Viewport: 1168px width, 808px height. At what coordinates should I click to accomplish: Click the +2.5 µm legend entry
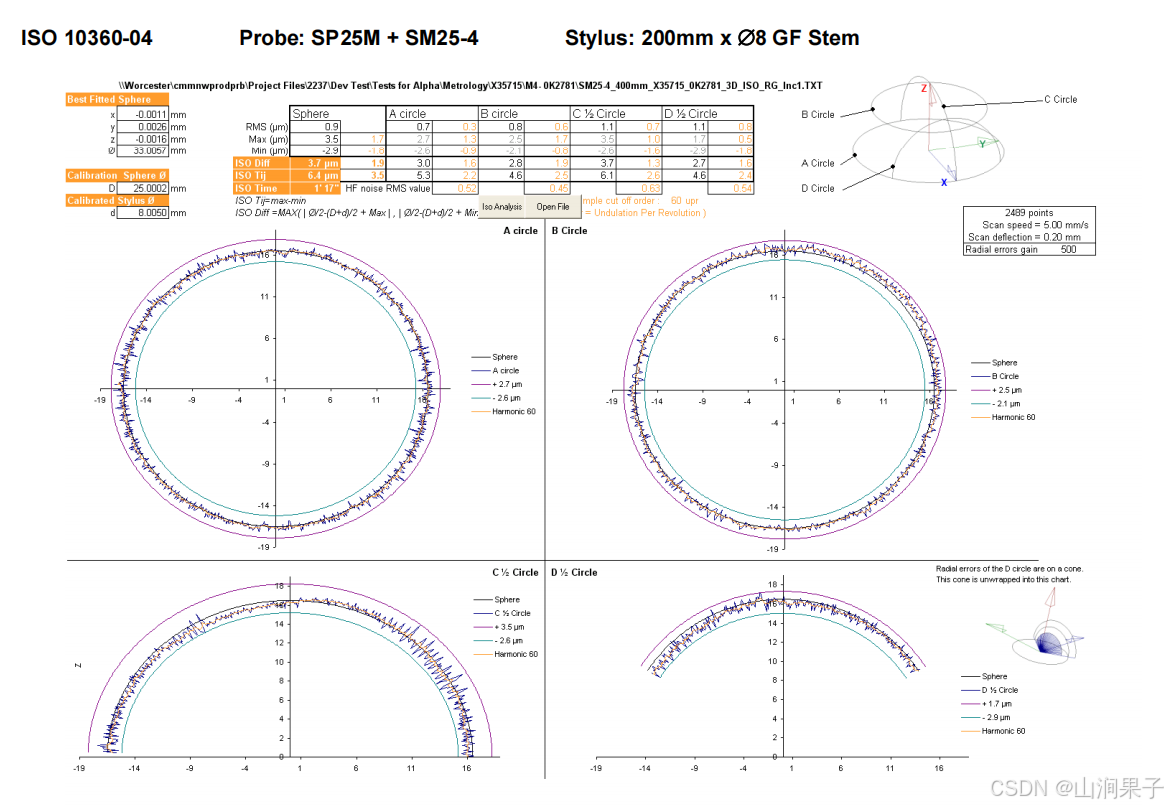pyautogui.click(x=997, y=390)
